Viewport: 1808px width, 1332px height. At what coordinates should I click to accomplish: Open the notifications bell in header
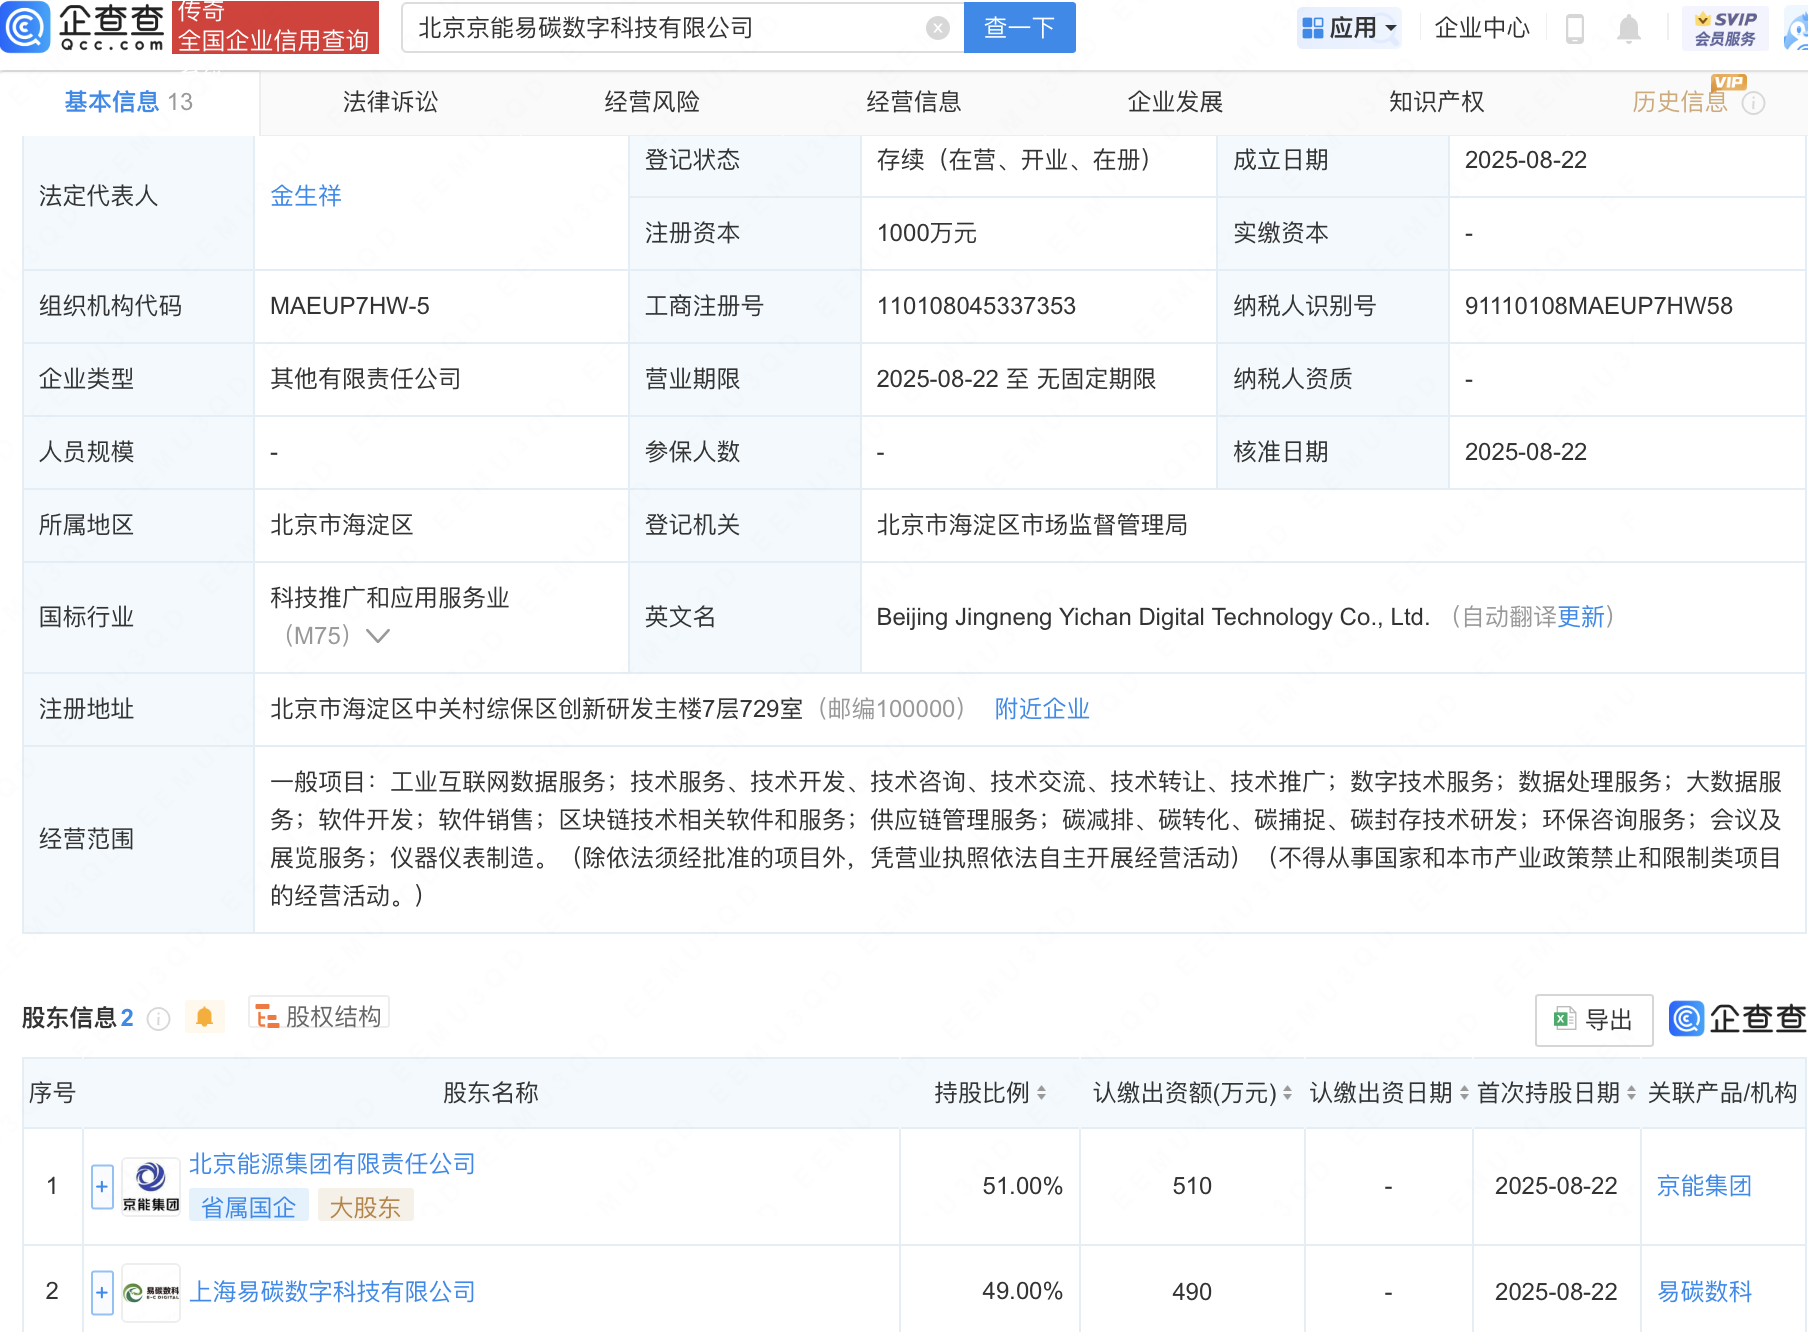click(x=1628, y=29)
